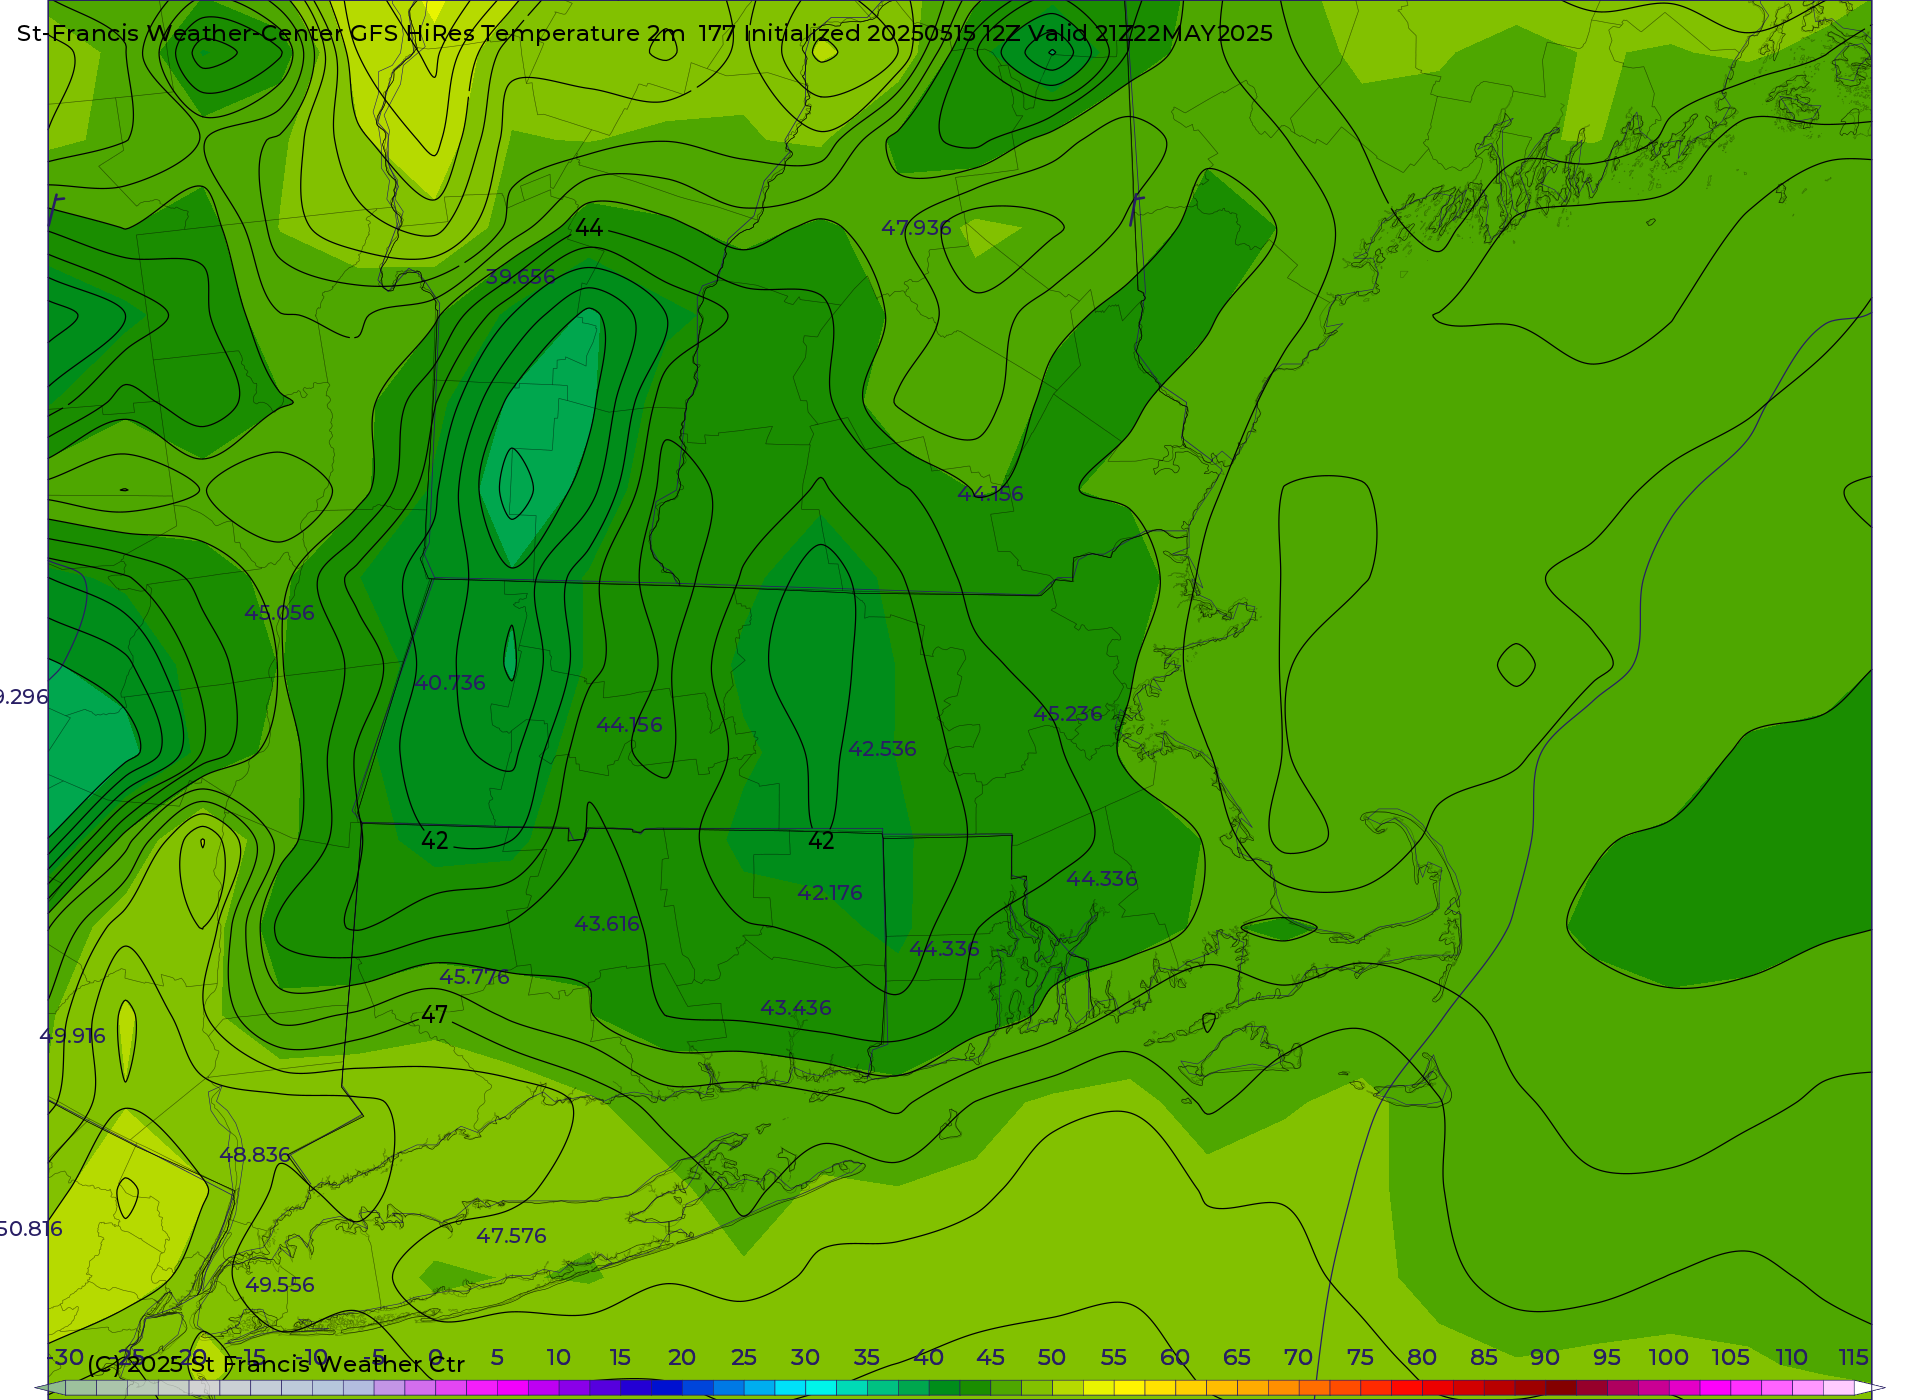Image resolution: width=1920 pixels, height=1400 pixels.
Task: Select the 43.616 temperature reading
Action: click(607, 924)
